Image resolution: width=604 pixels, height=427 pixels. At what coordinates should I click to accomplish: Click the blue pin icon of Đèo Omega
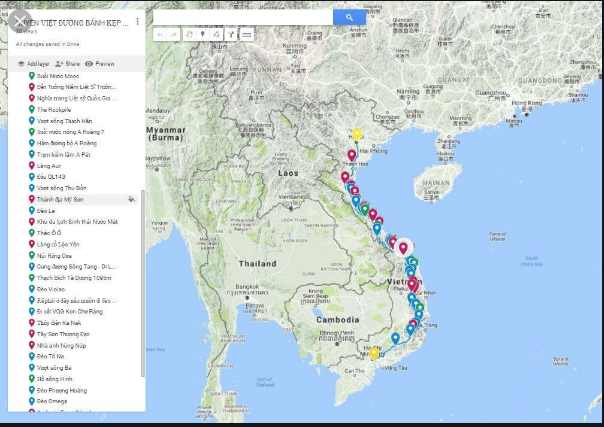(32, 401)
